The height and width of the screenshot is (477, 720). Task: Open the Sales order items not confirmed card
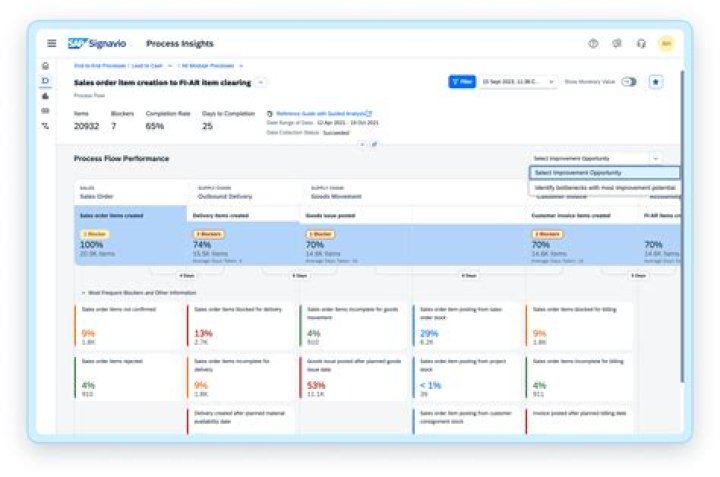[x=129, y=325]
